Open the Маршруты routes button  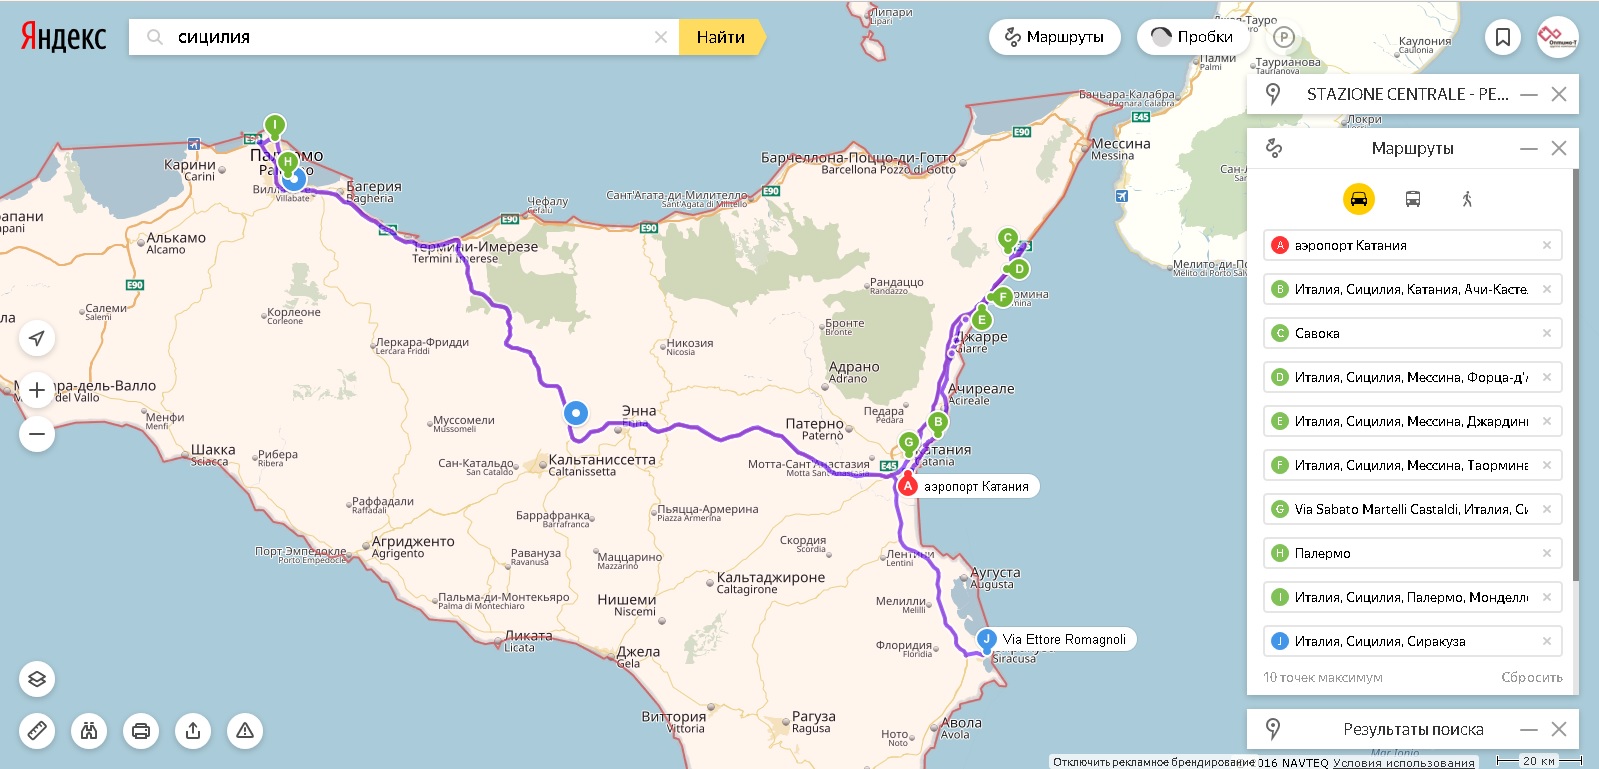pos(1054,37)
